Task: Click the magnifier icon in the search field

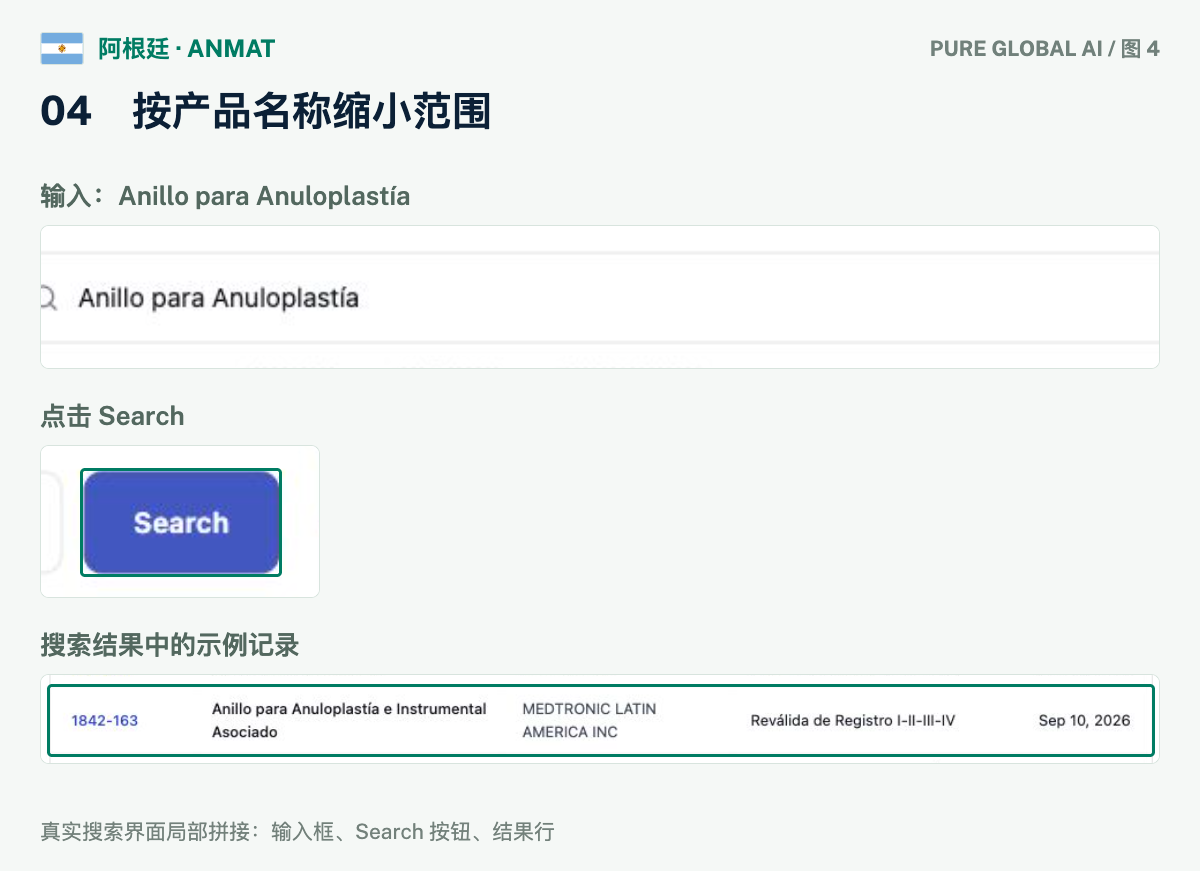Action: point(48,298)
